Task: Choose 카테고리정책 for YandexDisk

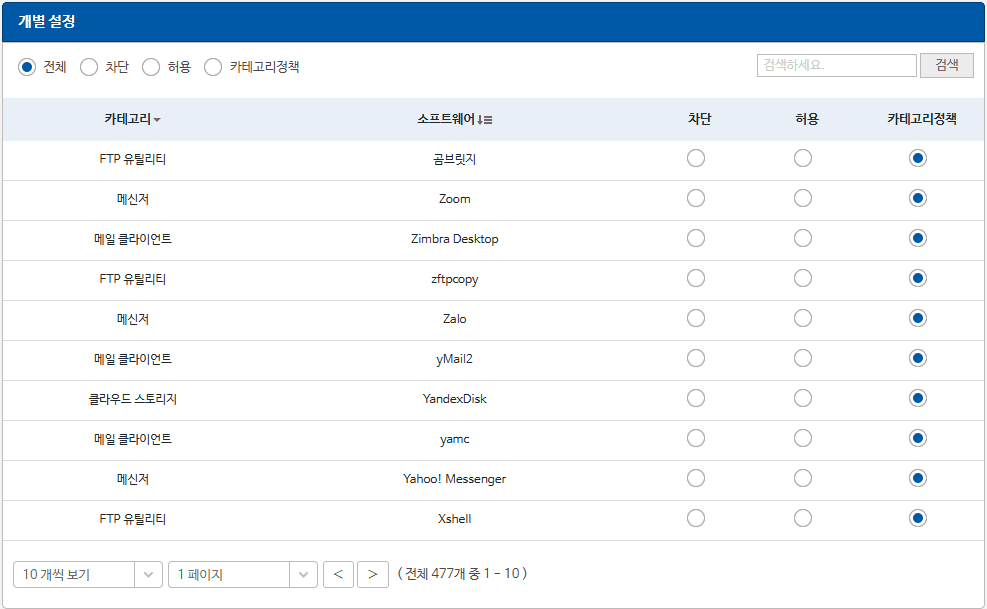Action: coord(918,398)
